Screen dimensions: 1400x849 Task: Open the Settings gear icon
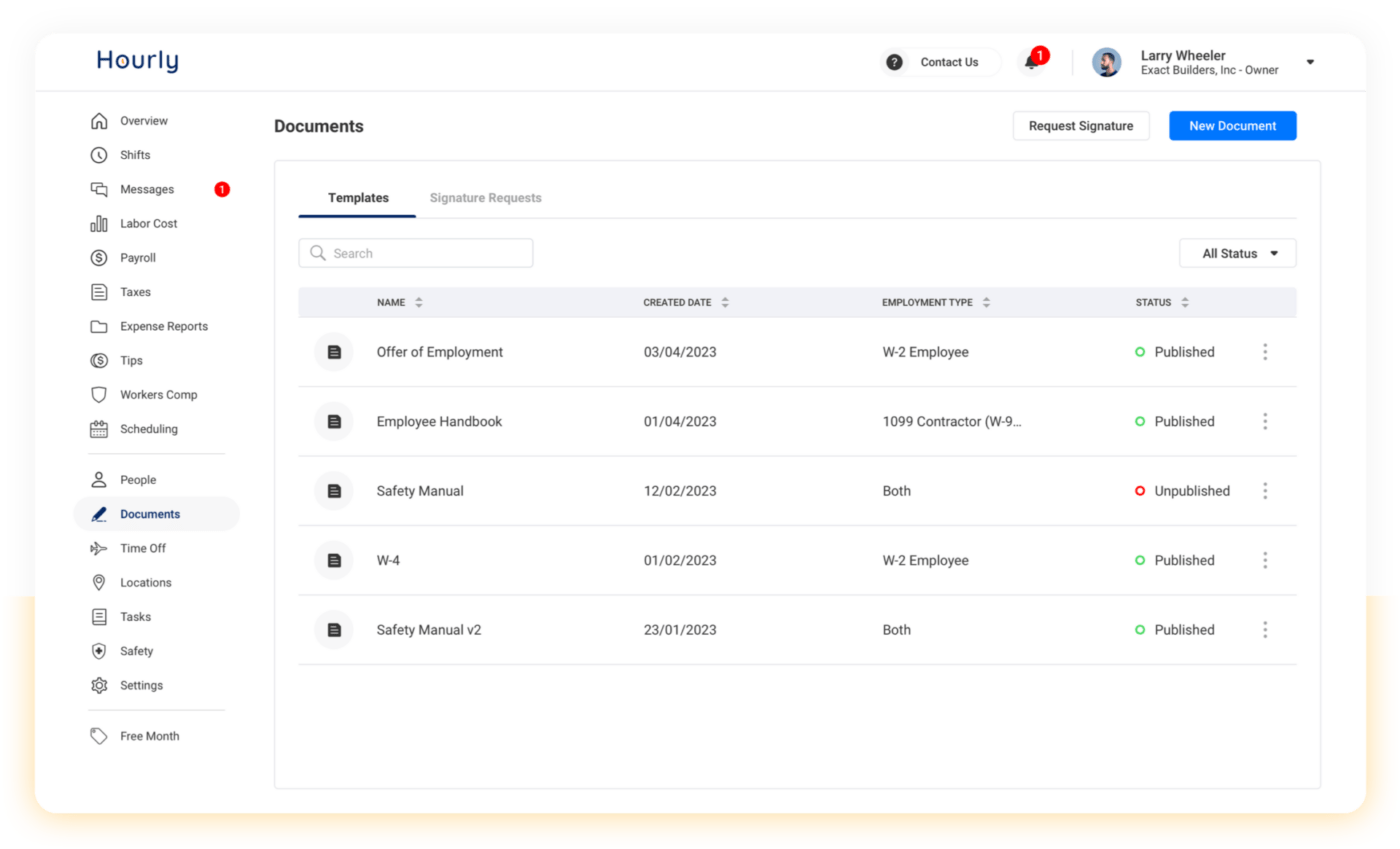[x=99, y=686]
